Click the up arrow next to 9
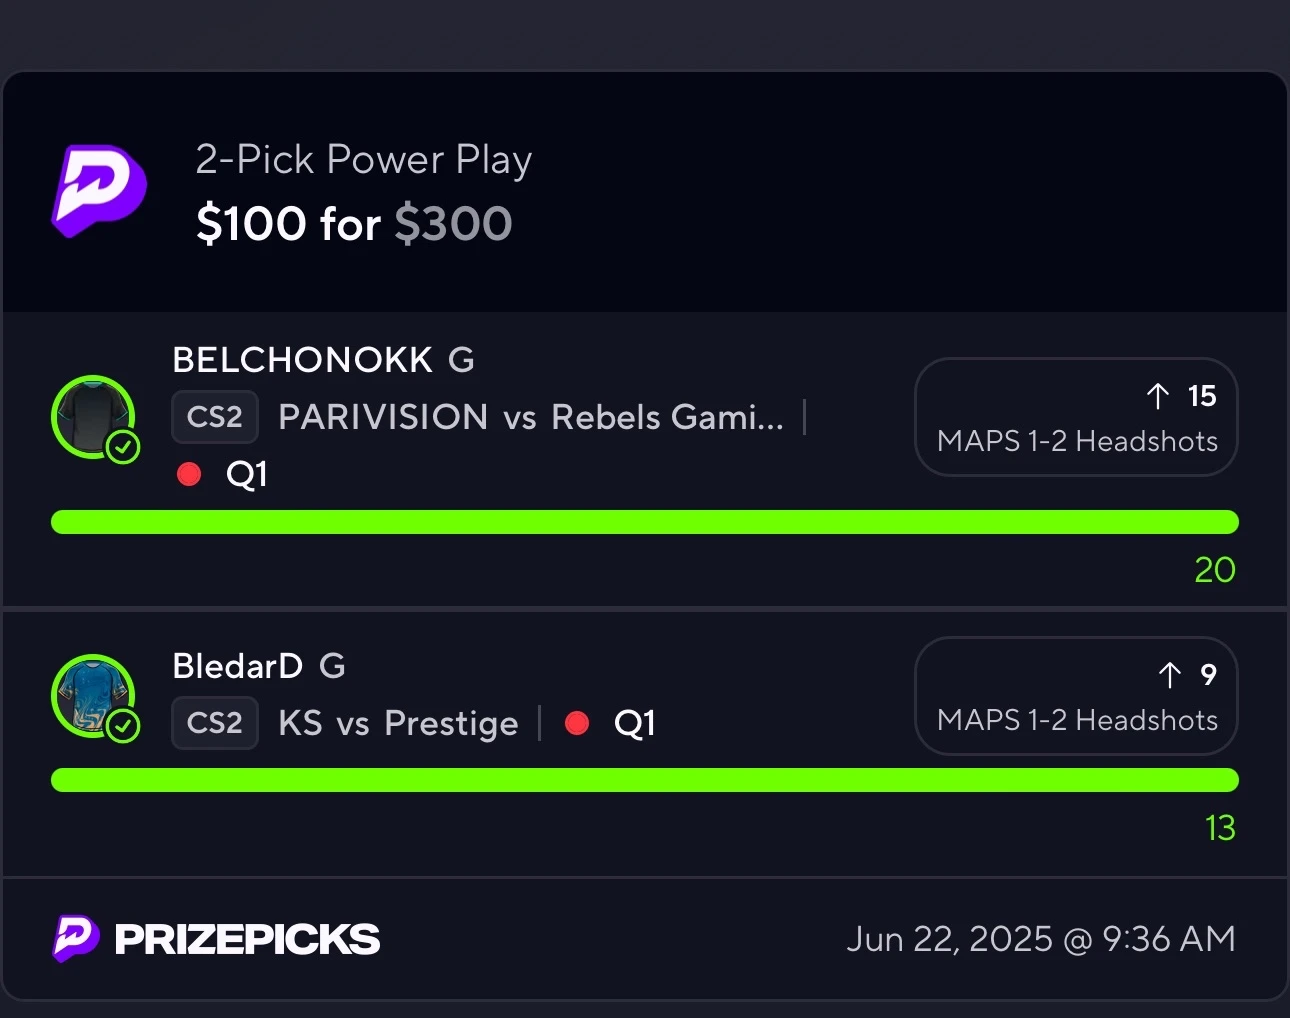The width and height of the screenshot is (1290, 1018). click(1170, 675)
